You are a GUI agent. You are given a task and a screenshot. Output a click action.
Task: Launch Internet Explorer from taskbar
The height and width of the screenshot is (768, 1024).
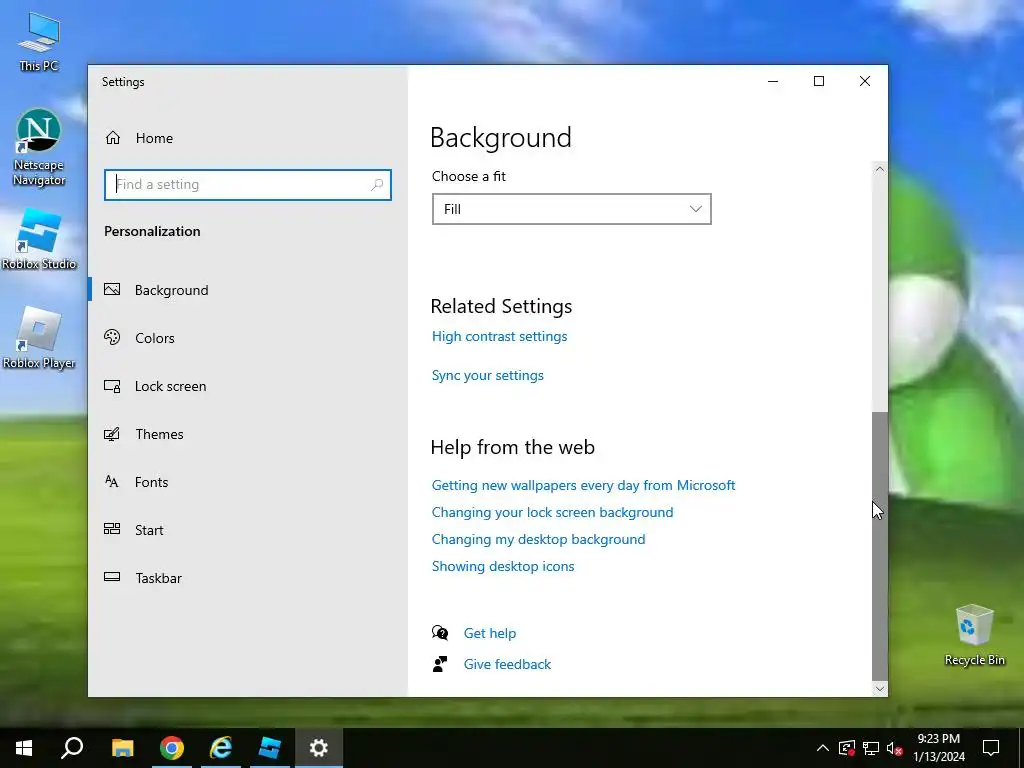pyautogui.click(x=221, y=748)
